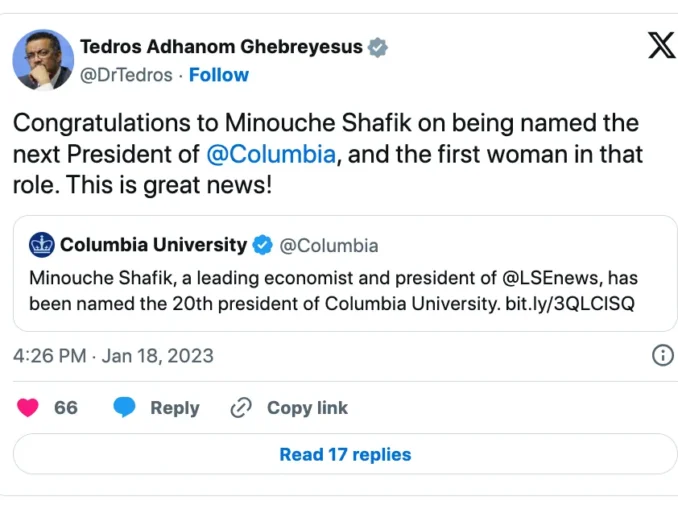Screen dimensions: 678x509
Task: Open Read 17 replies
Action: pos(345,454)
